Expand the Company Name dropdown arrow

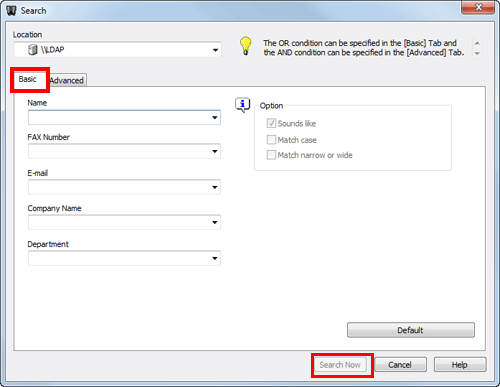pos(215,222)
